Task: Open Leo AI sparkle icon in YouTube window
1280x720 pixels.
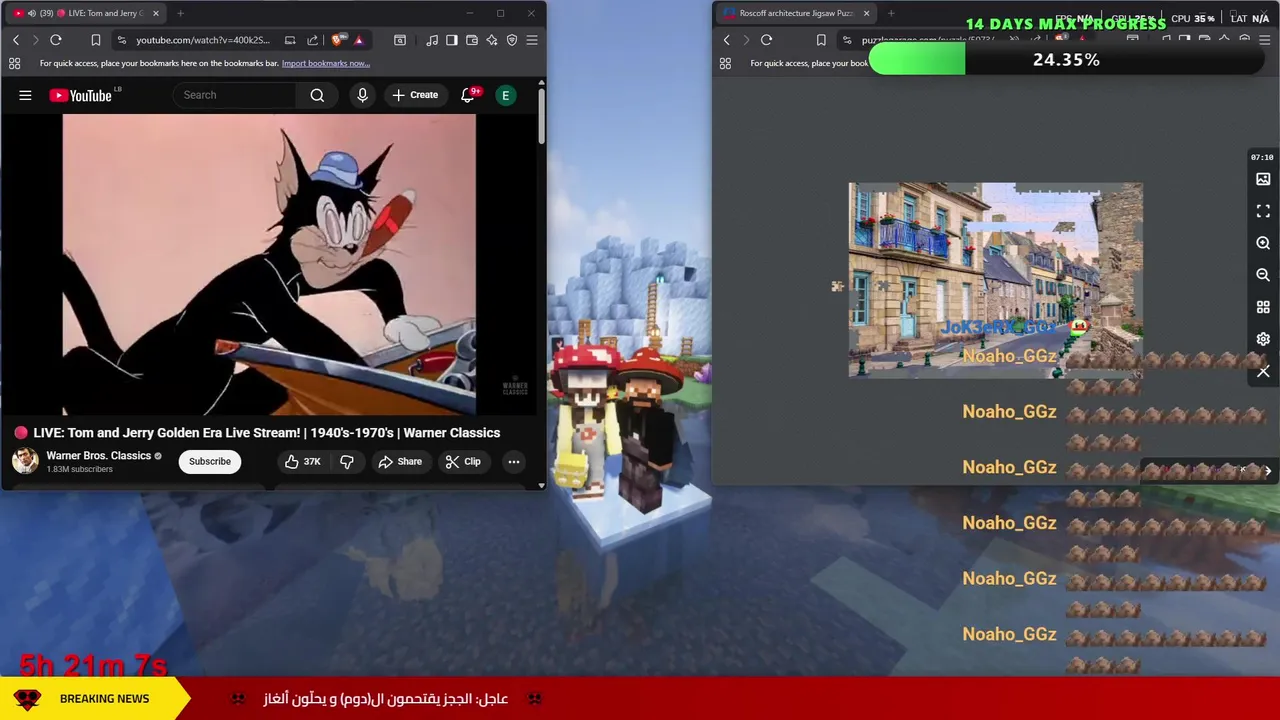Action: 492,40
